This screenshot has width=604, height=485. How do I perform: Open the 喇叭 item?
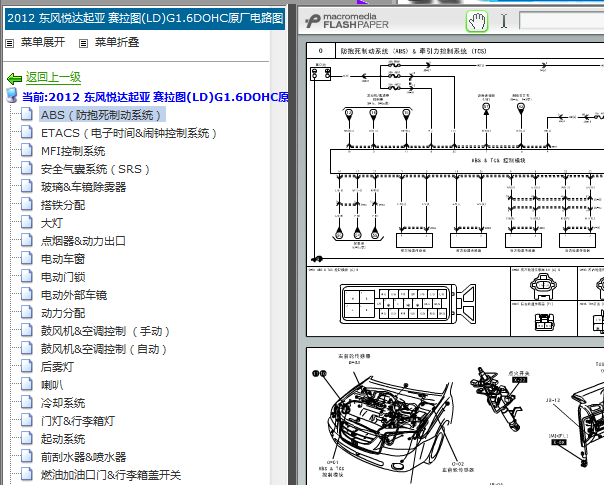click(52, 385)
